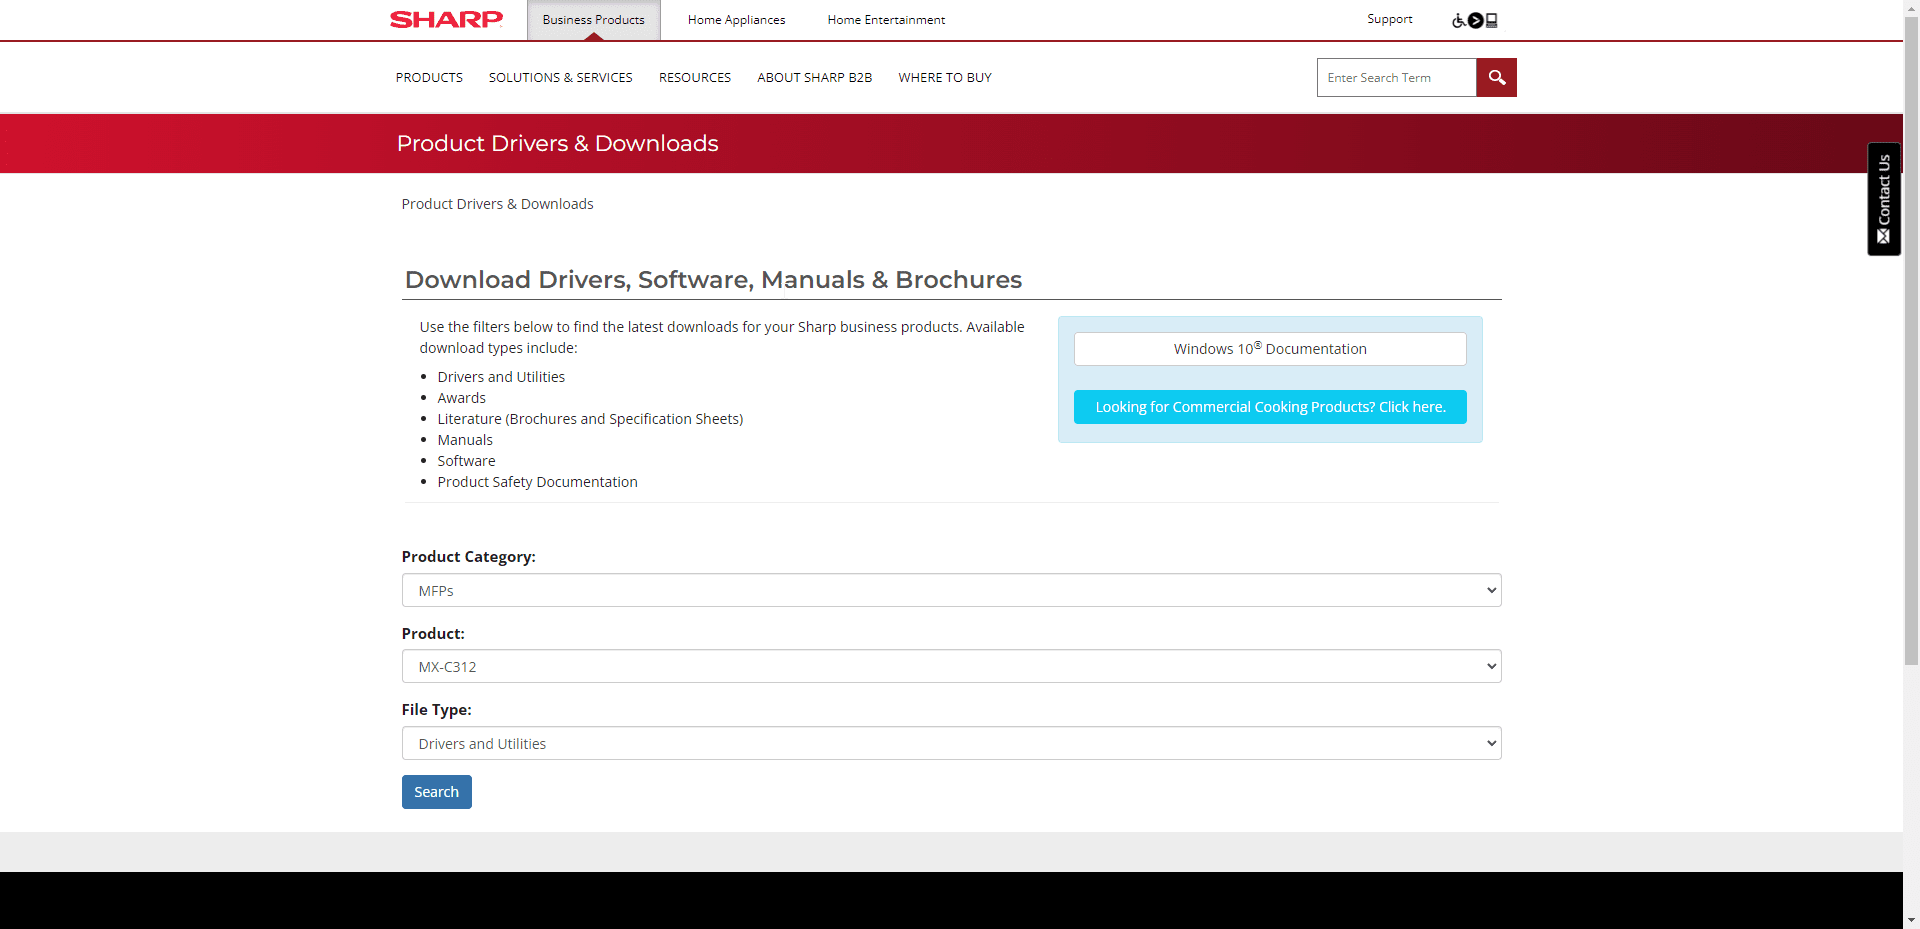Switch to Home Appliances tab

click(x=736, y=20)
